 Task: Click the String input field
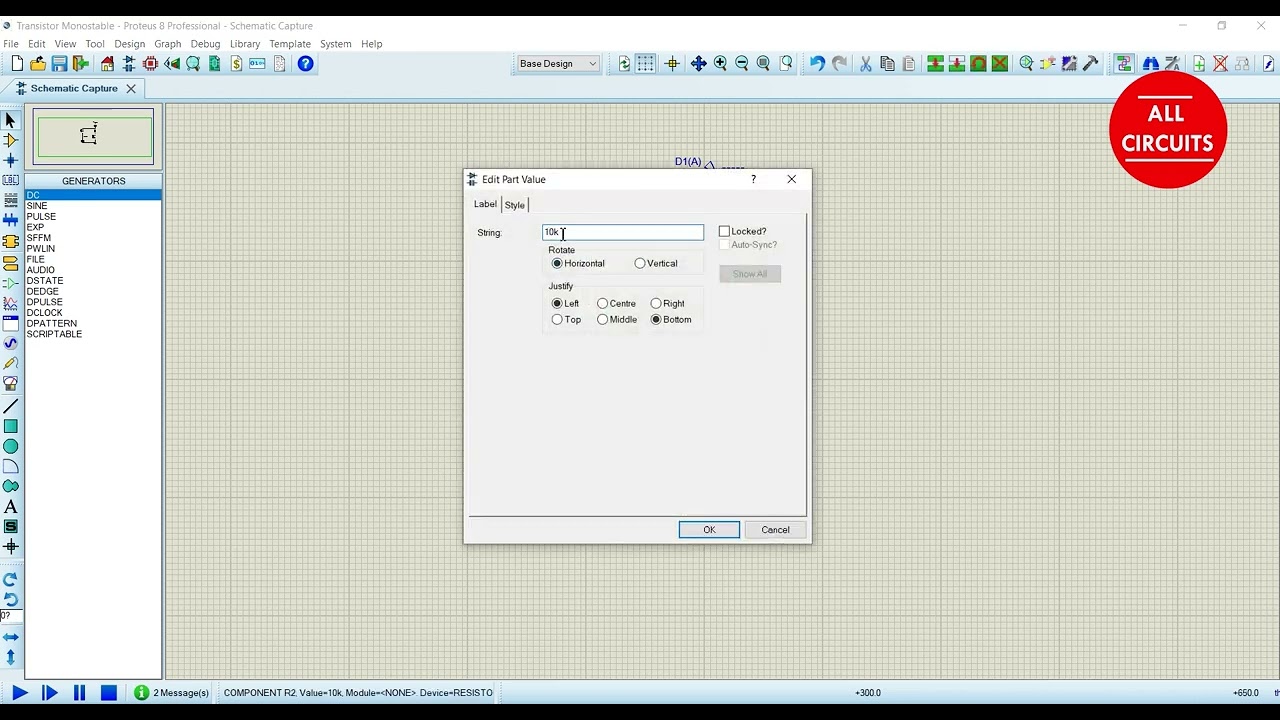[623, 232]
